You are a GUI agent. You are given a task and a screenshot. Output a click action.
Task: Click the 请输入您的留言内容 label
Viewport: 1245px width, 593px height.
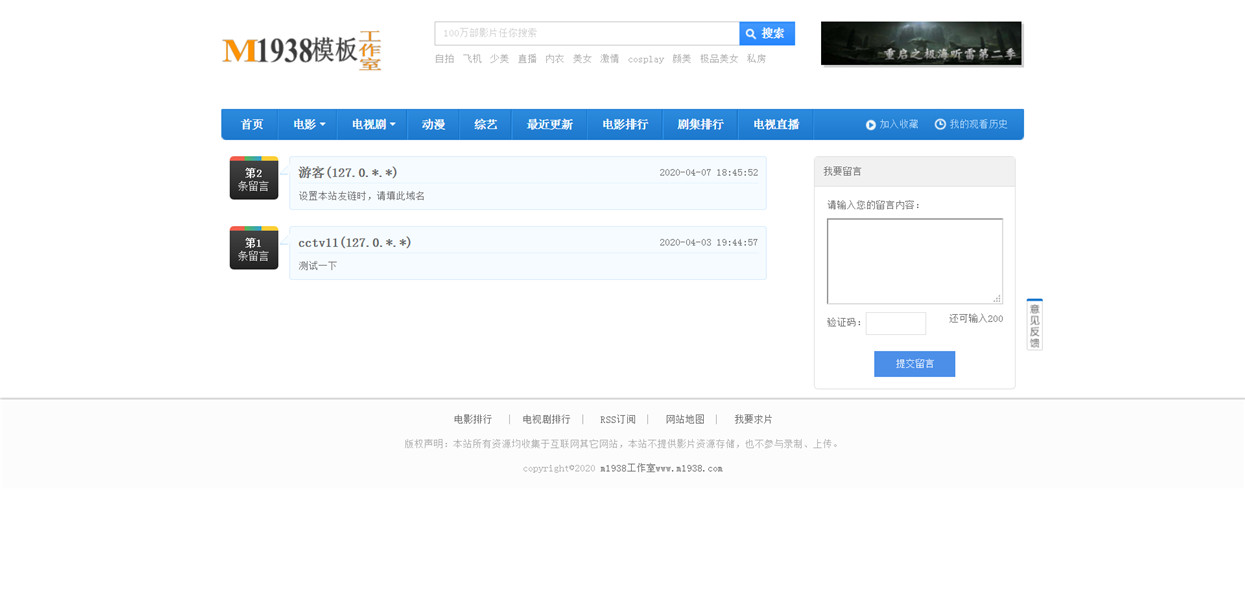(874, 205)
